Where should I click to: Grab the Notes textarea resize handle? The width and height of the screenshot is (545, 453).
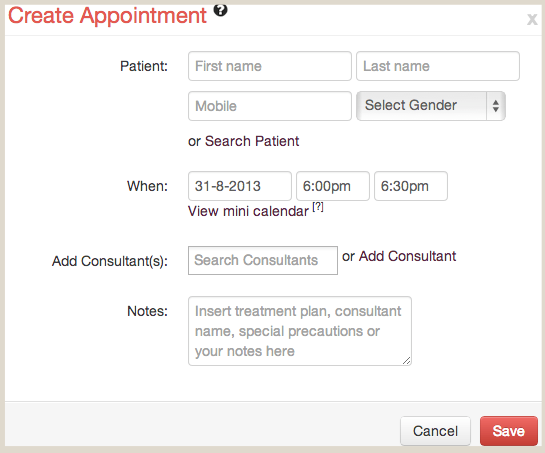tap(406, 361)
